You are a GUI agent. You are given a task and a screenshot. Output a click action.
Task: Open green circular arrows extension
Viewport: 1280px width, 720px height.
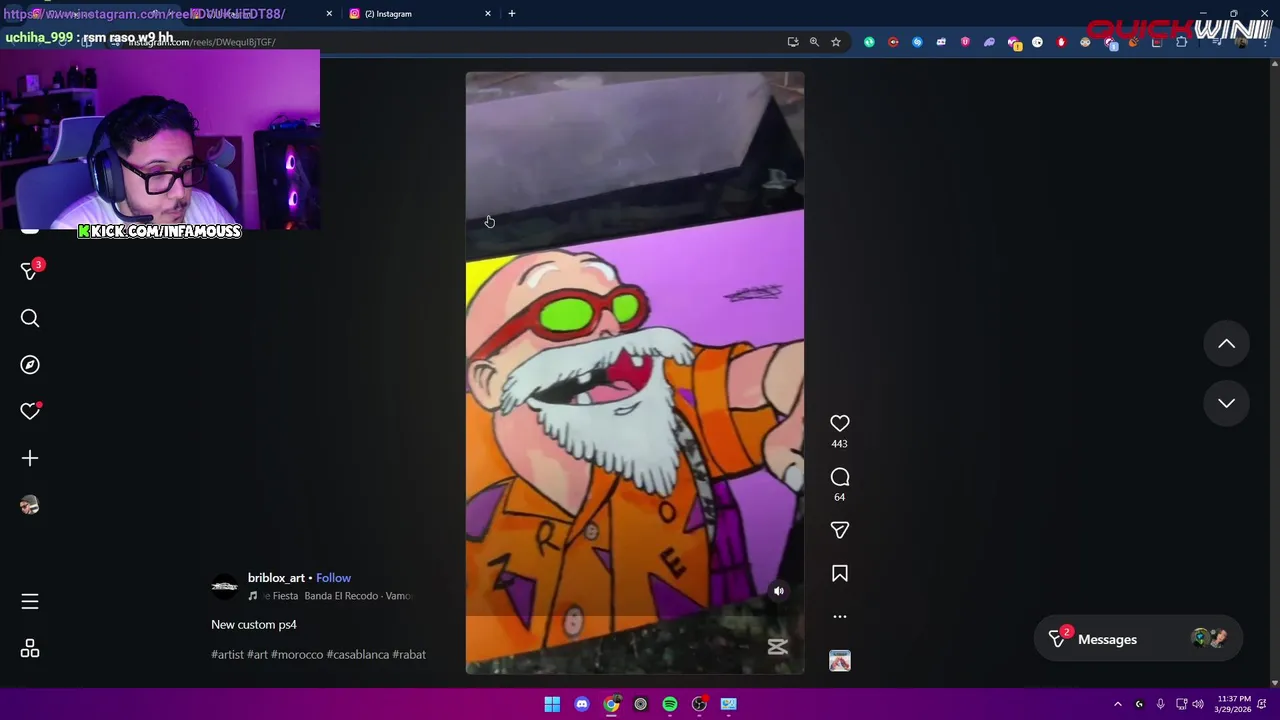pos(869,42)
